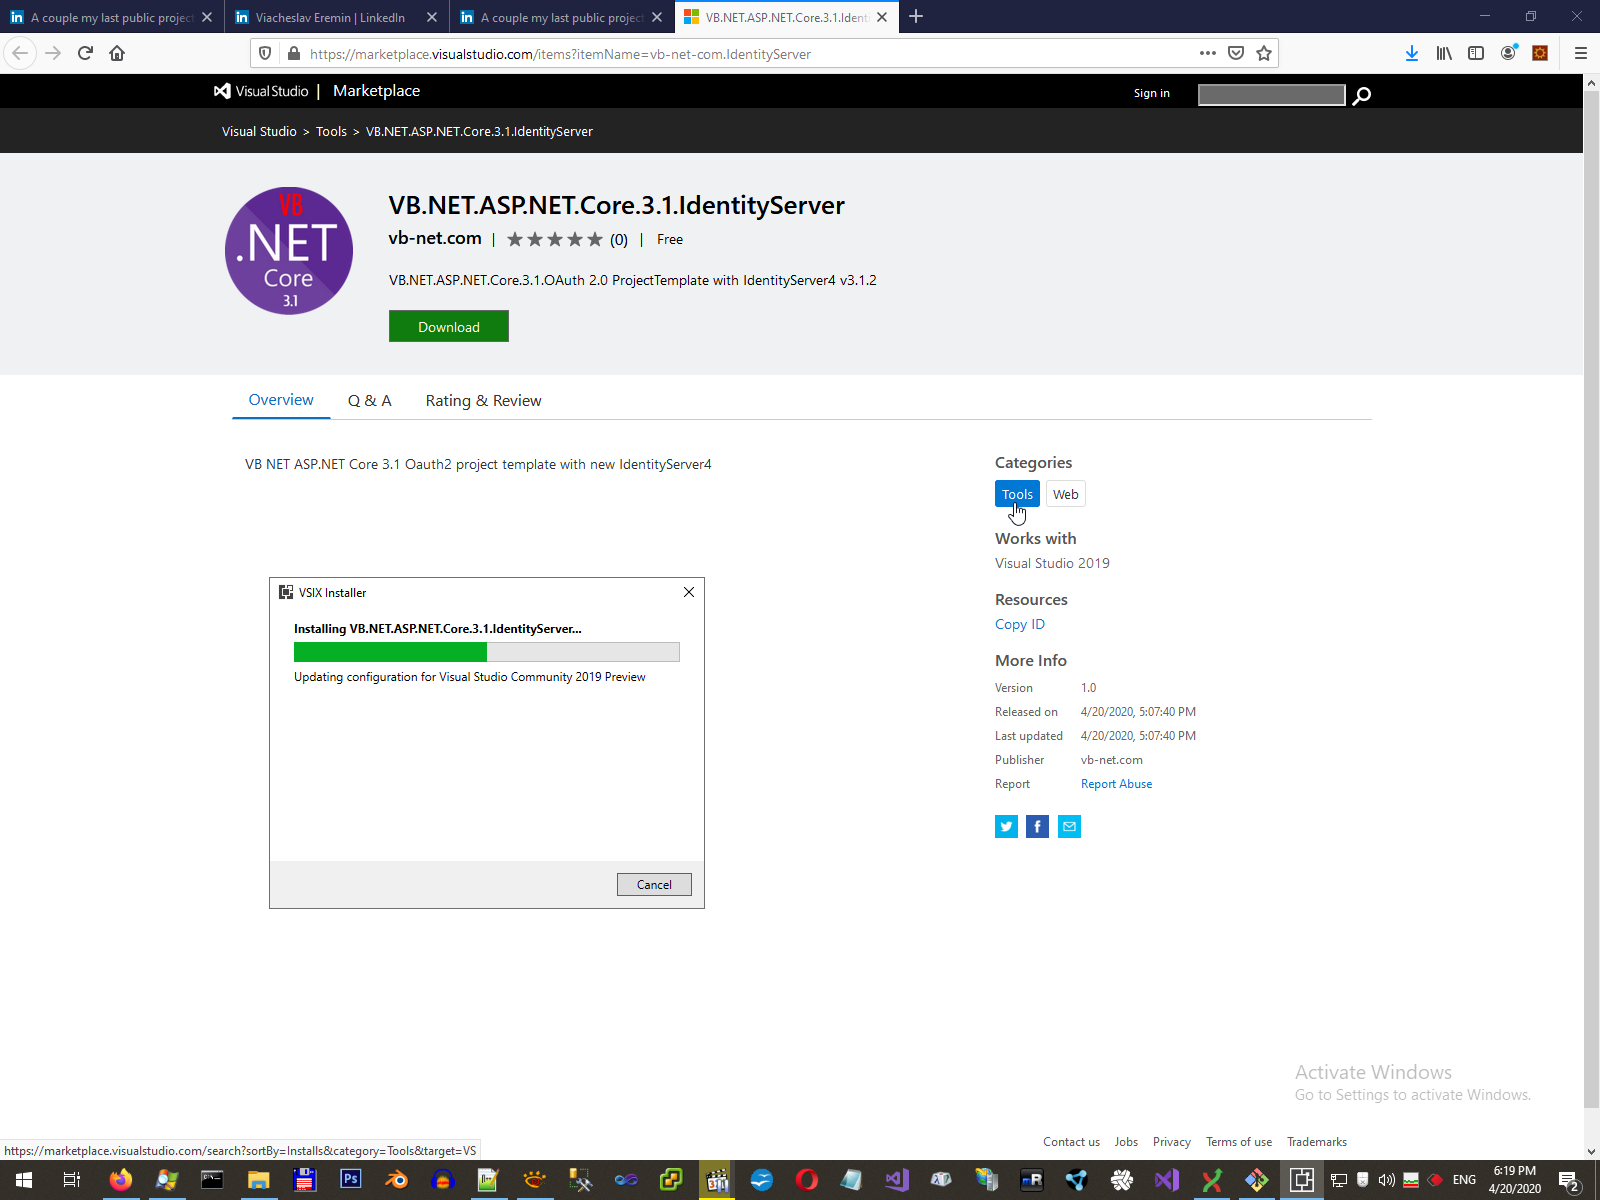
Task: Open the Firefox account menu
Action: [1508, 53]
